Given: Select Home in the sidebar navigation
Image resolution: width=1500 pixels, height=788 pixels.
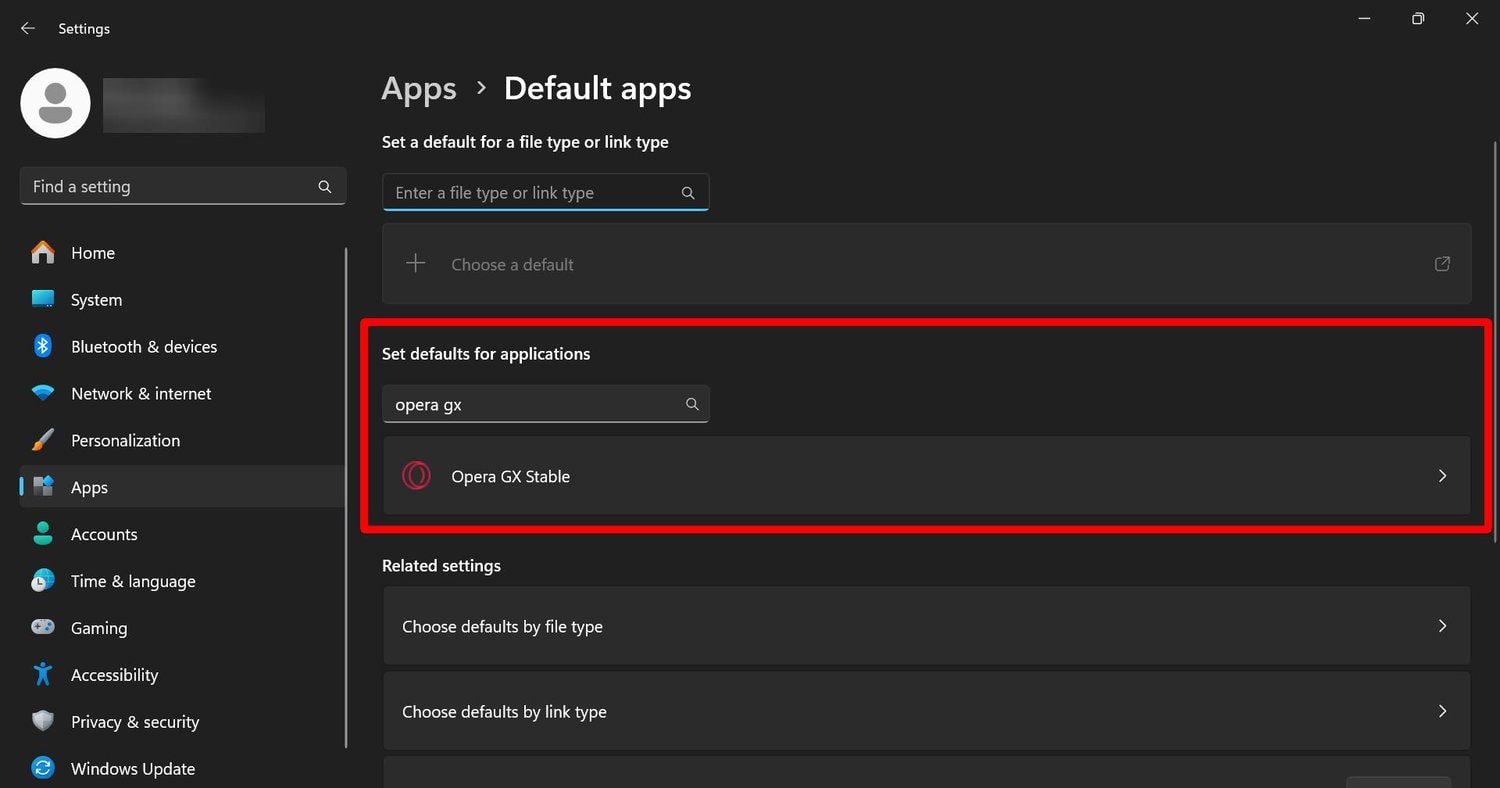Looking at the screenshot, I should click(92, 253).
